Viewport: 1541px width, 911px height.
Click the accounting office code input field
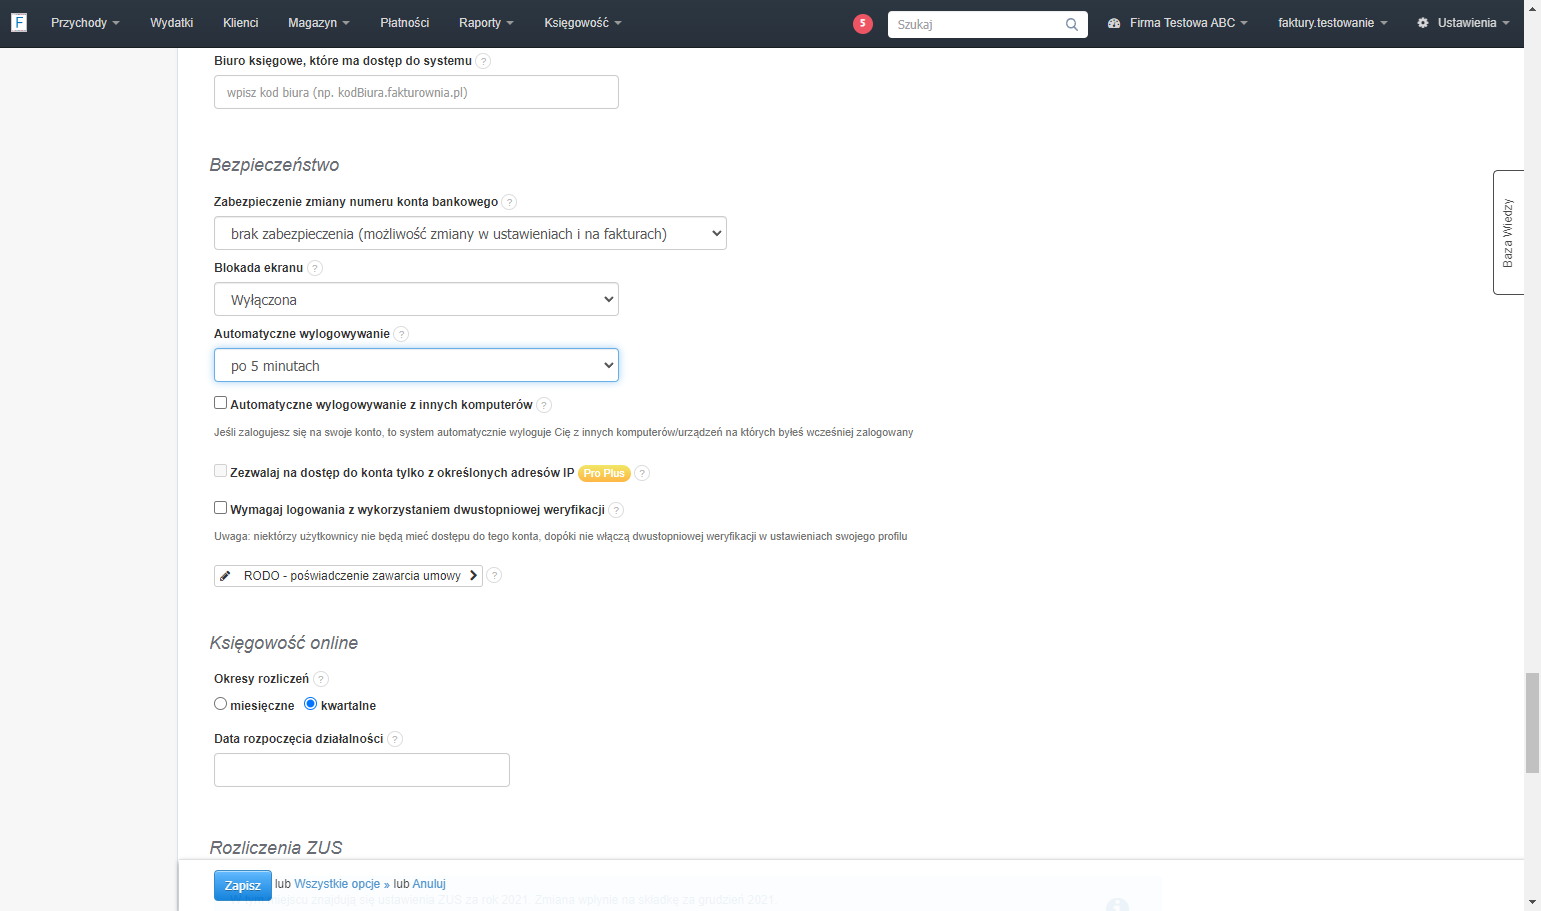click(x=416, y=92)
